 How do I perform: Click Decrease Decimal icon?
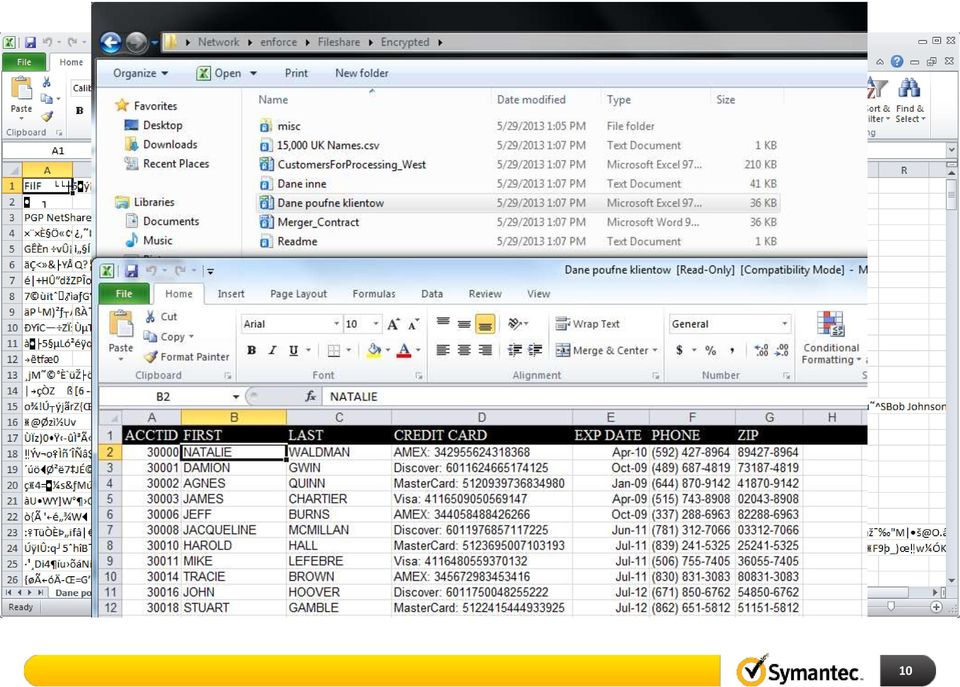(782, 350)
